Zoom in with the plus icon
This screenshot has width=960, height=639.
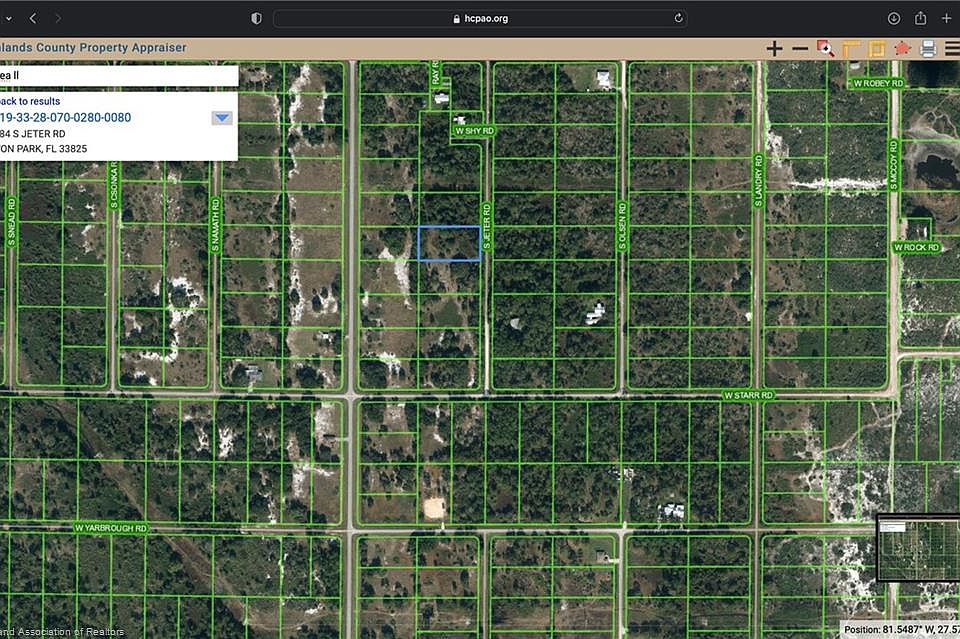(774, 48)
